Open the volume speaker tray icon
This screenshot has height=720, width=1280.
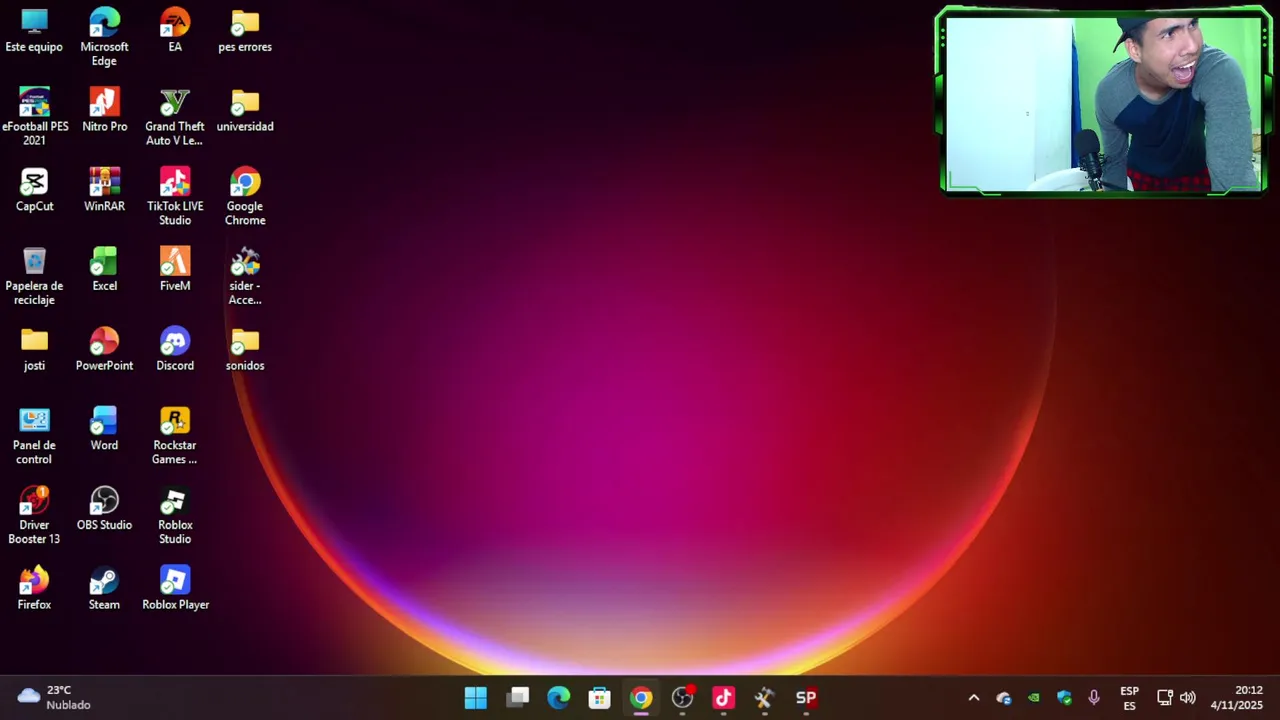point(1188,698)
